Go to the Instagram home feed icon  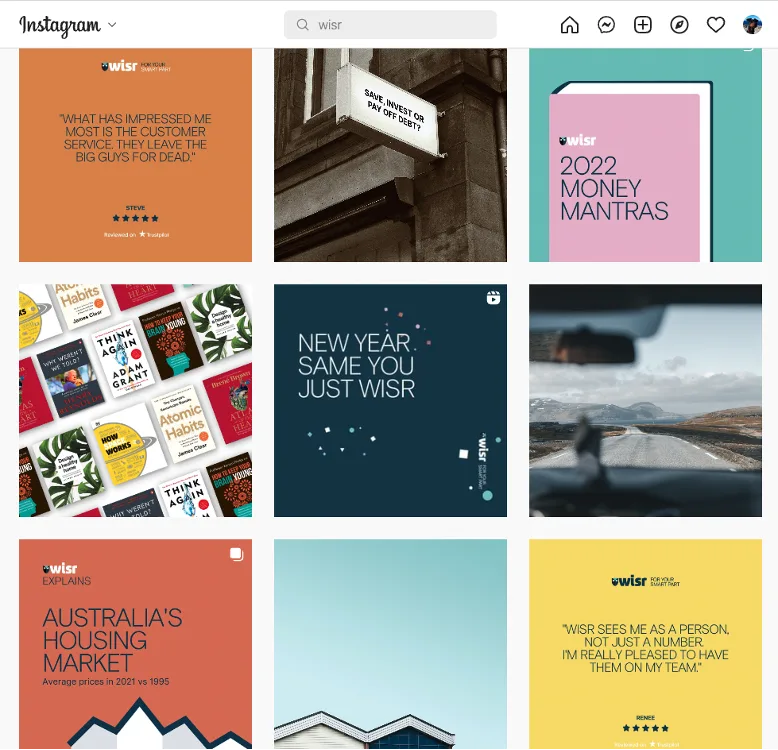pyautogui.click(x=569, y=25)
